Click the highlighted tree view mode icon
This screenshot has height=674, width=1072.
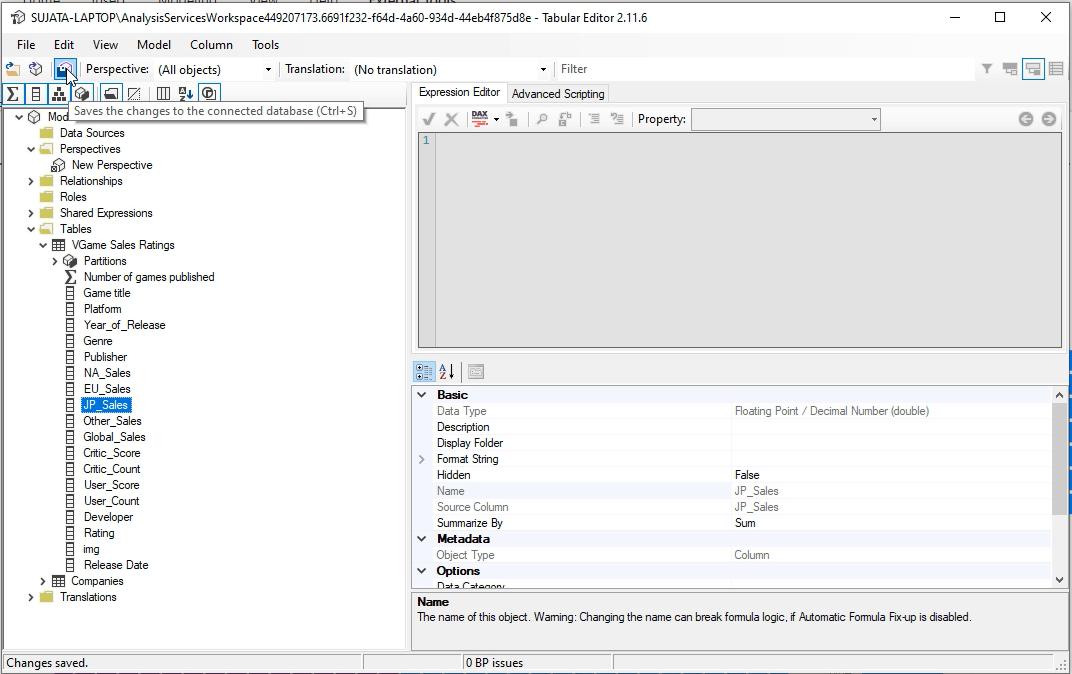click(1033, 69)
